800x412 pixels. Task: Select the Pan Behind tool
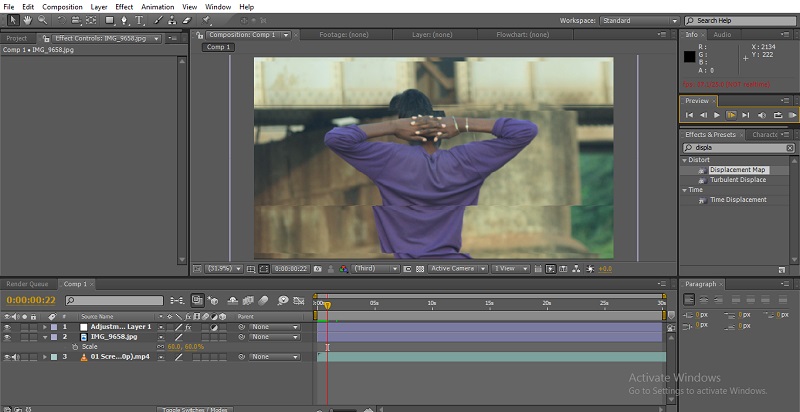click(91, 20)
